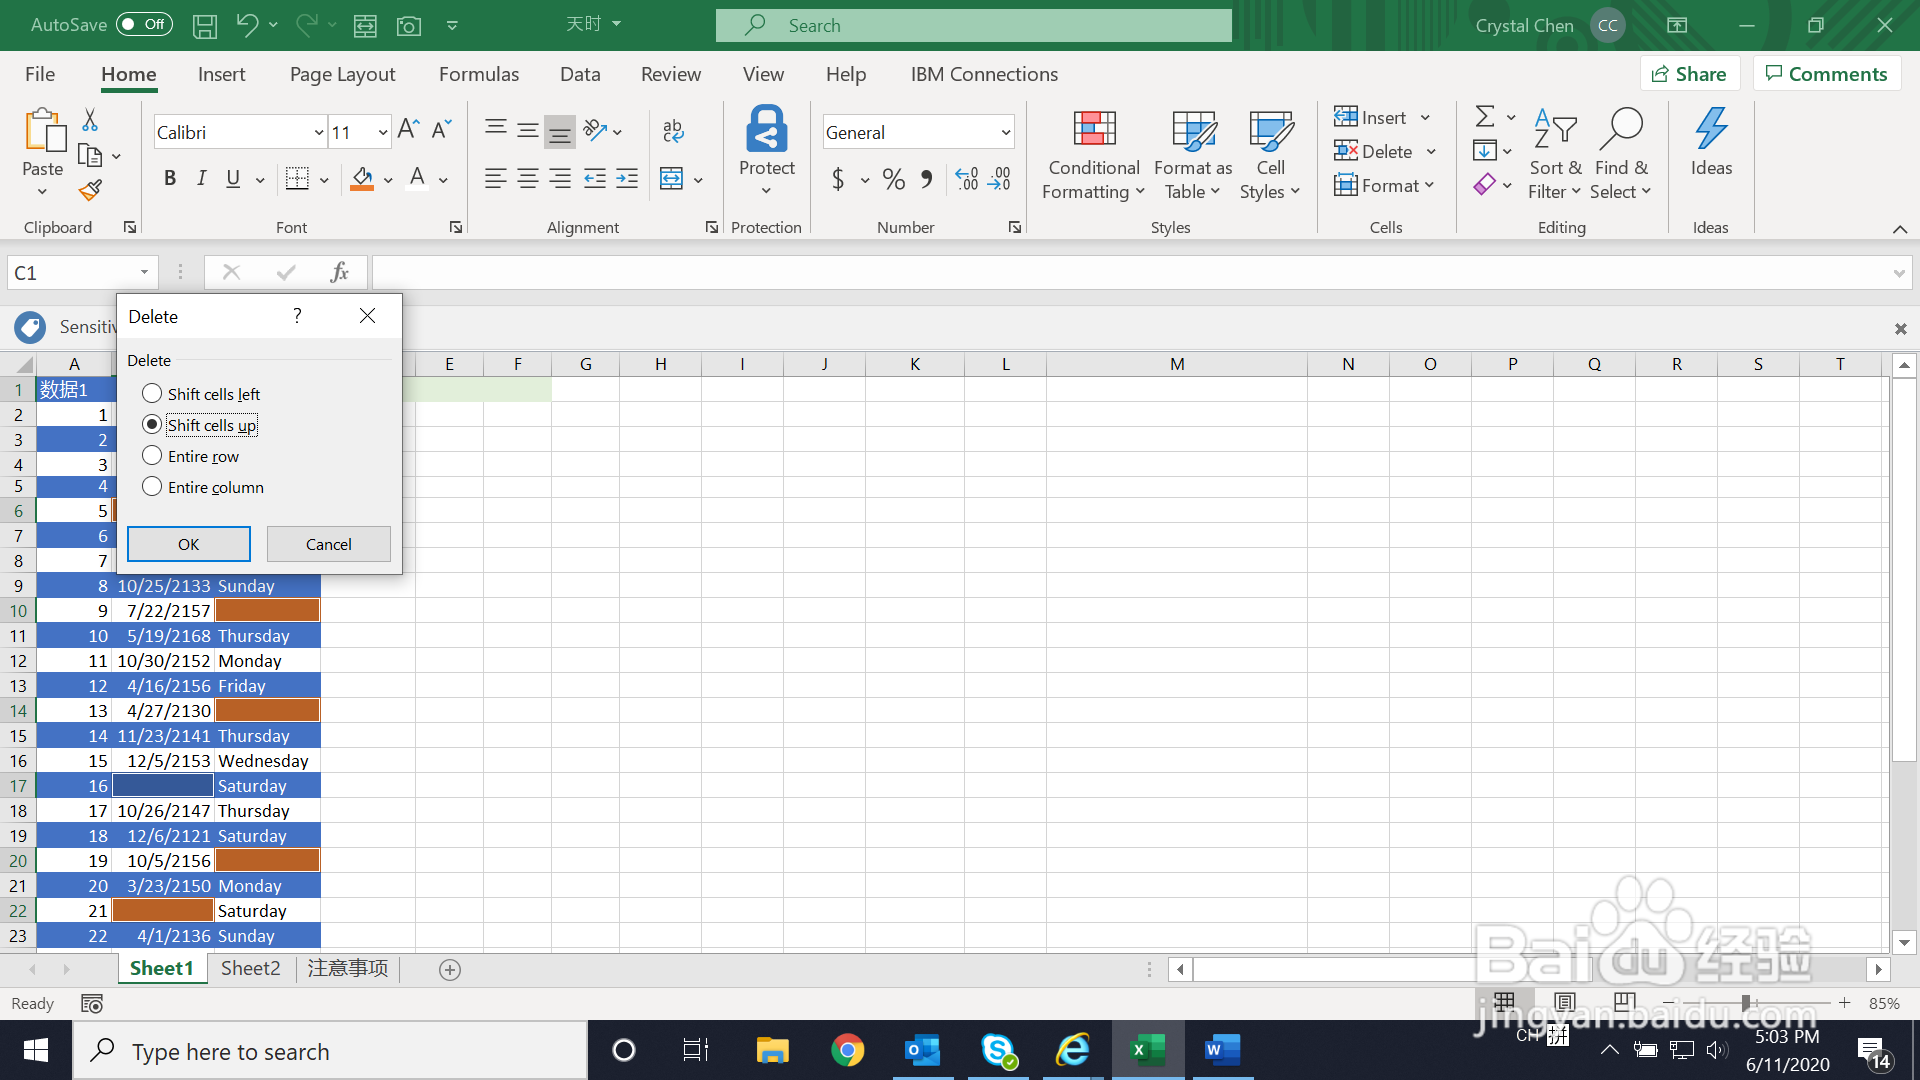
Task: Switch to Sheet2 worksheet tab
Action: tap(251, 968)
